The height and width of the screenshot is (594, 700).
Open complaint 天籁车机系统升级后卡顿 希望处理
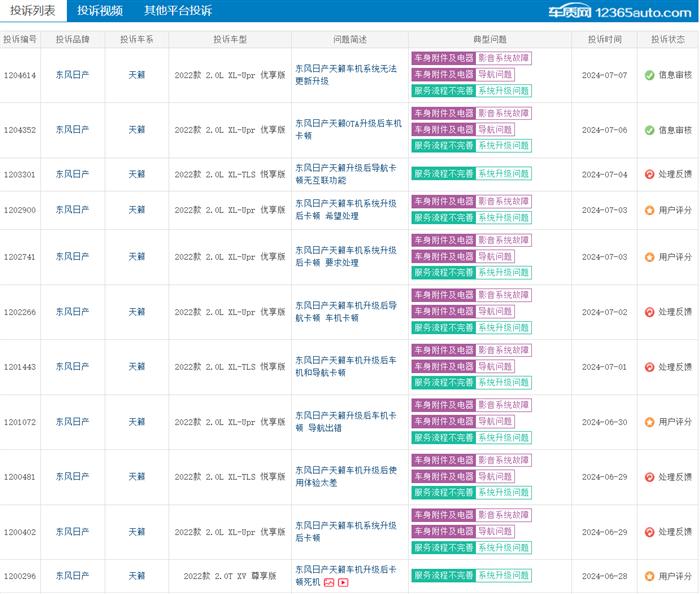[346, 210]
